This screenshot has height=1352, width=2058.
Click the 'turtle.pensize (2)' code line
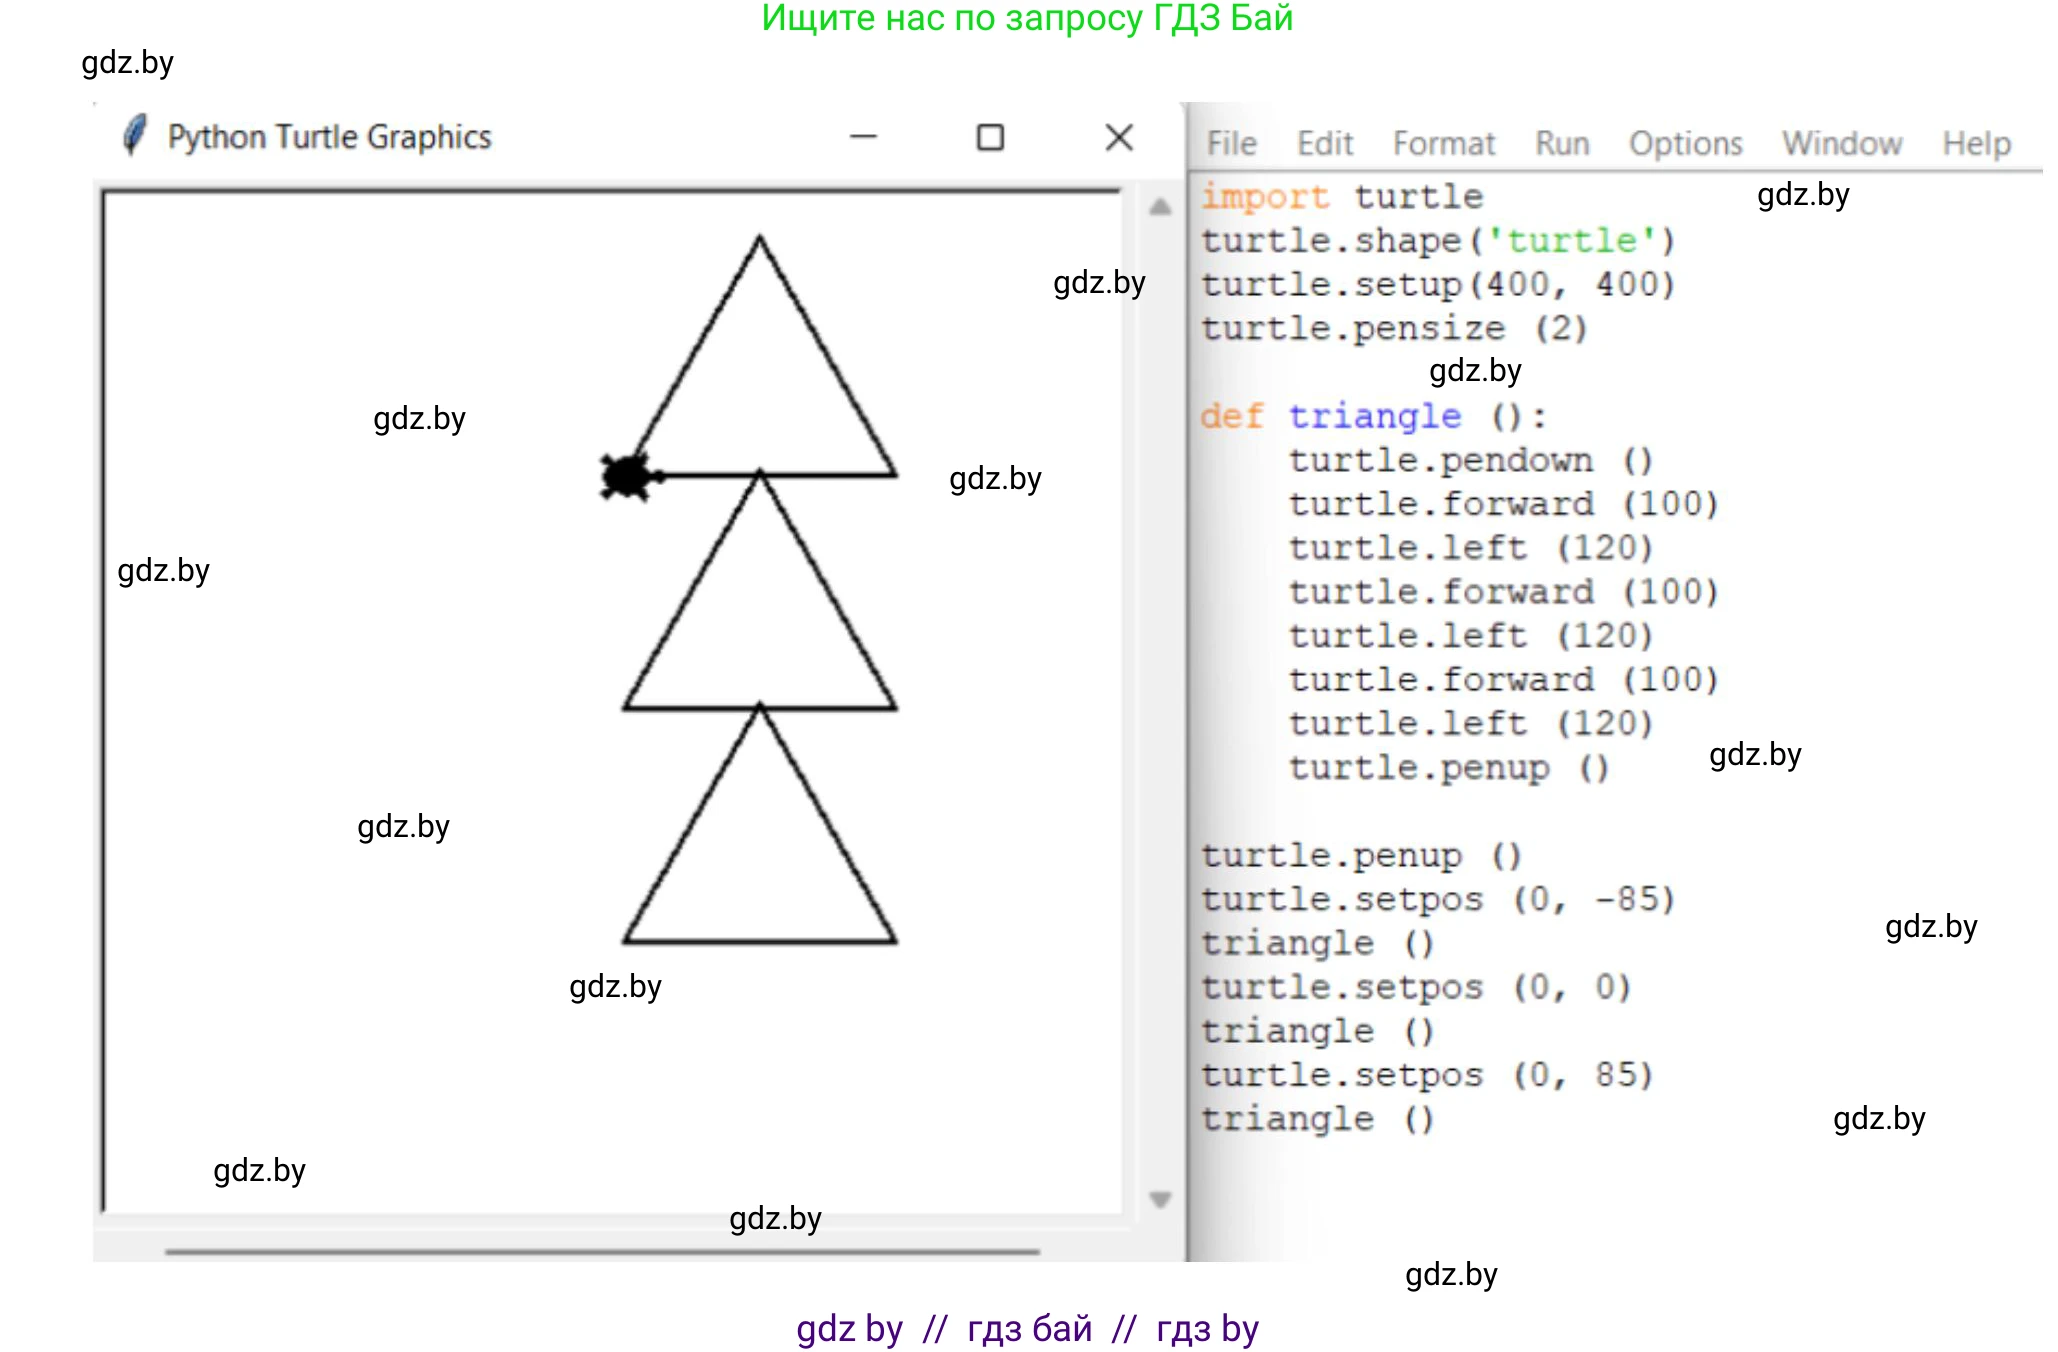pos(1394,329)
